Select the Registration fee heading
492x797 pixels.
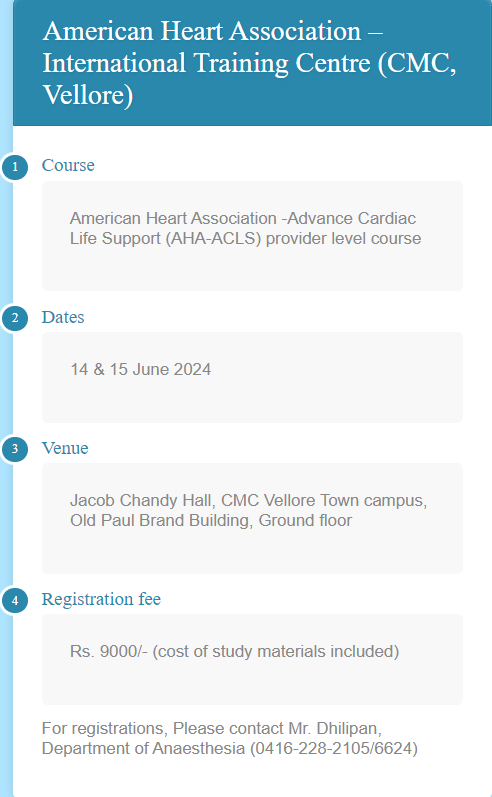(101, 599)
